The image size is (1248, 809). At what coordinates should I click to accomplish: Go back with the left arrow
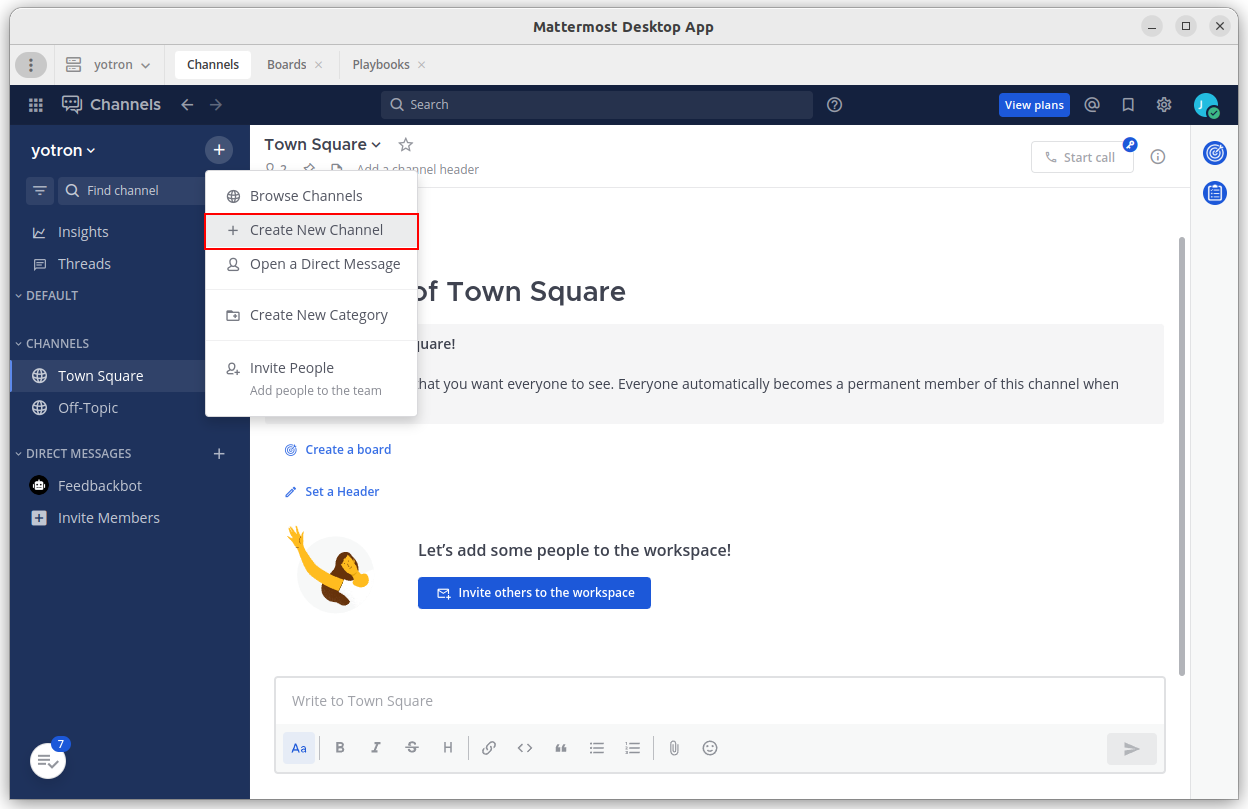tap(186, 105)
